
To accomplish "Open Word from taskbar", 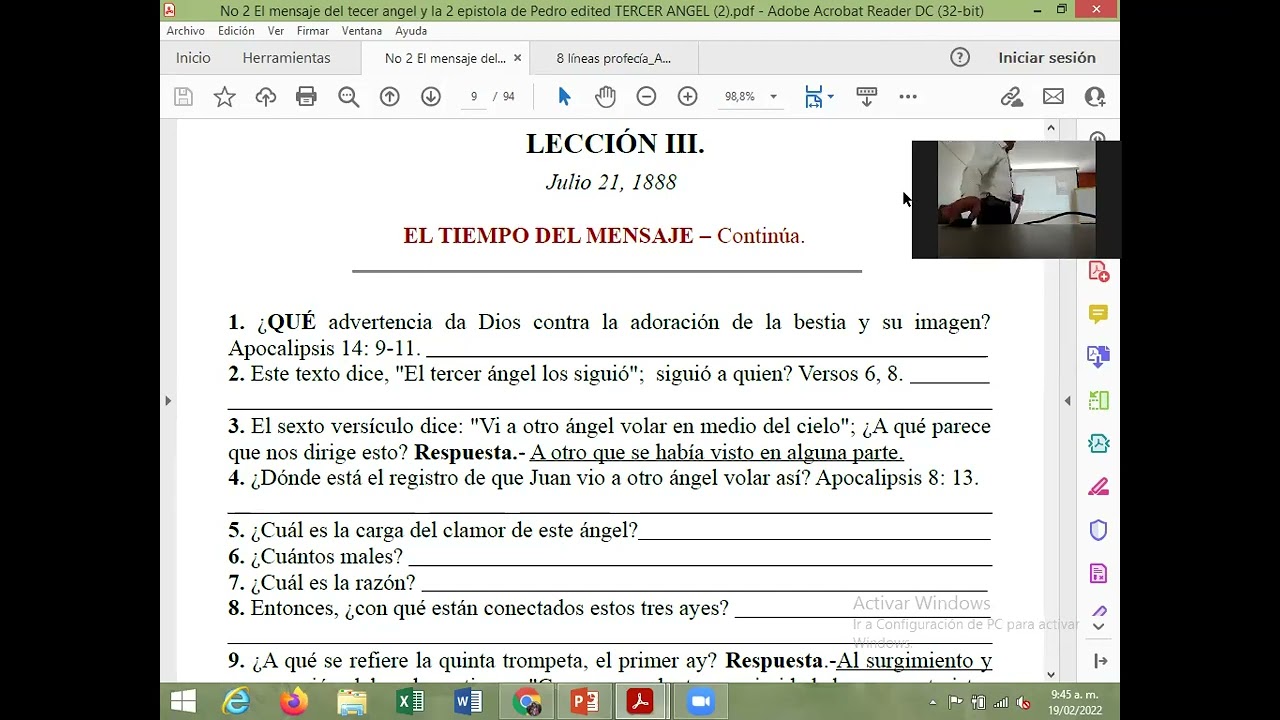I will (468, 702).
